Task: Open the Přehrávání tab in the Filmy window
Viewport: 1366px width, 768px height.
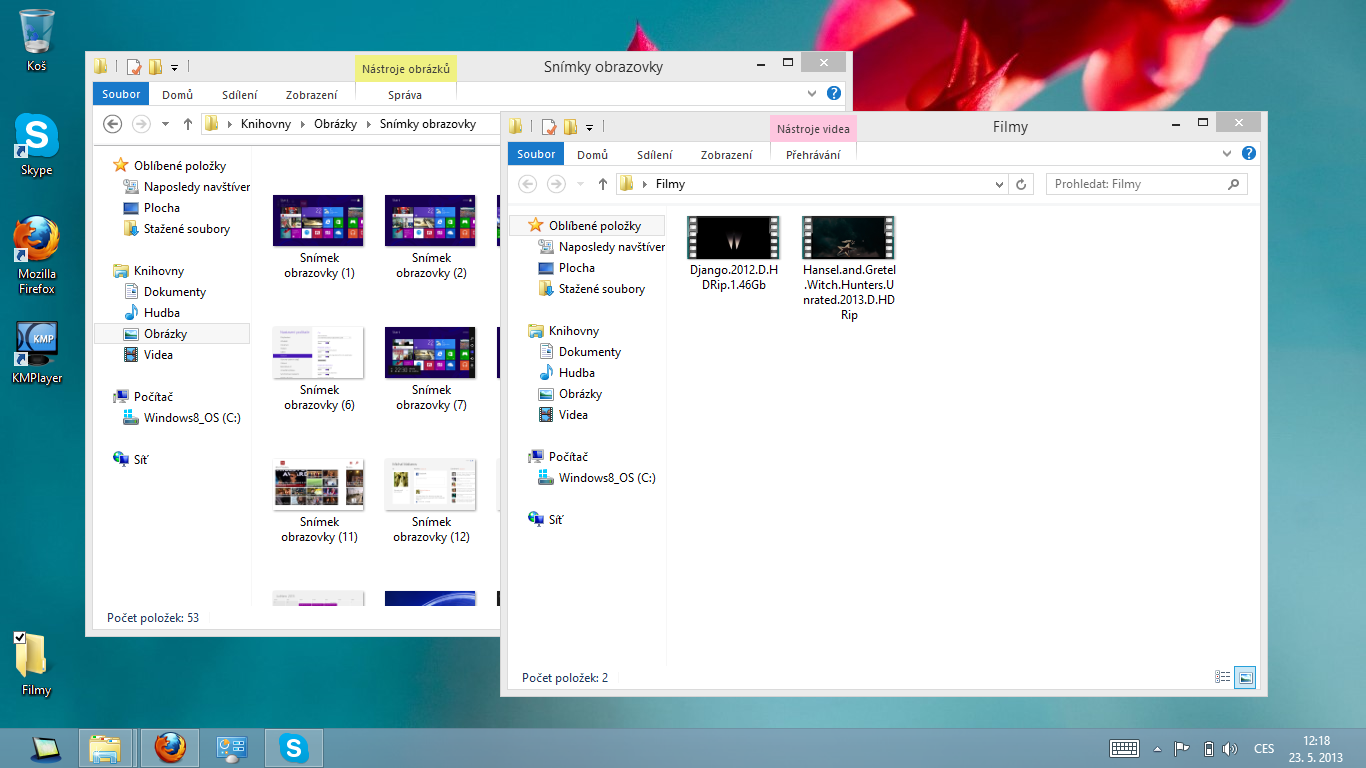Action: (813, 155)
